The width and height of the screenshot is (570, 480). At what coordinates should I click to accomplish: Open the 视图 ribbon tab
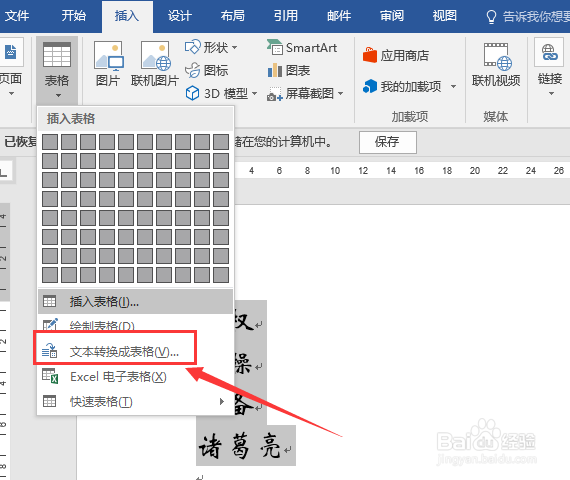pos(445,16)
